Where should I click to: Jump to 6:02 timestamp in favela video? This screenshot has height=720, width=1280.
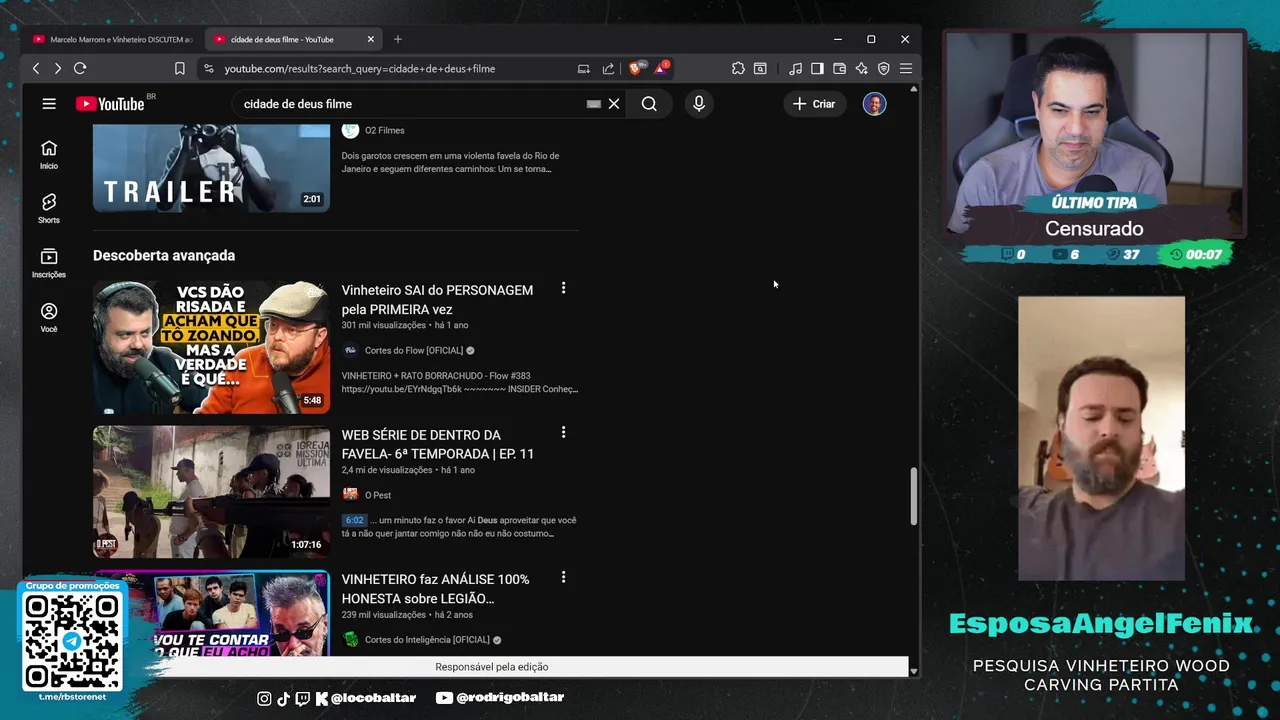pyautogui.click(x=354, y=520)
